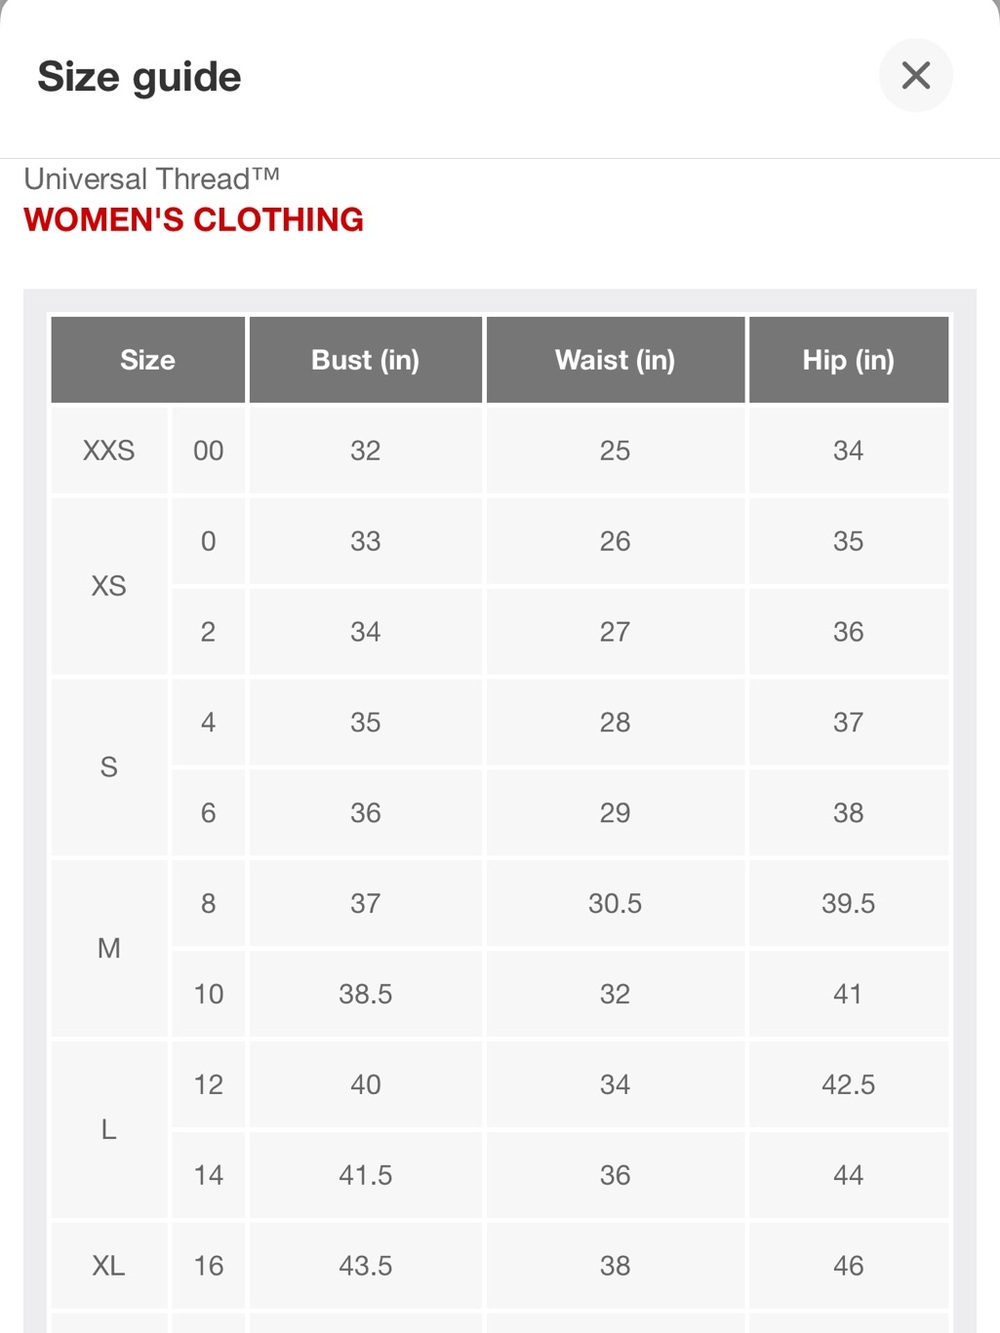Image resolution: width=1000 pixels, height=1333 pixels.
Task: Click the WOMEN'S CLOTHING heading
Action: click(194, 220)
